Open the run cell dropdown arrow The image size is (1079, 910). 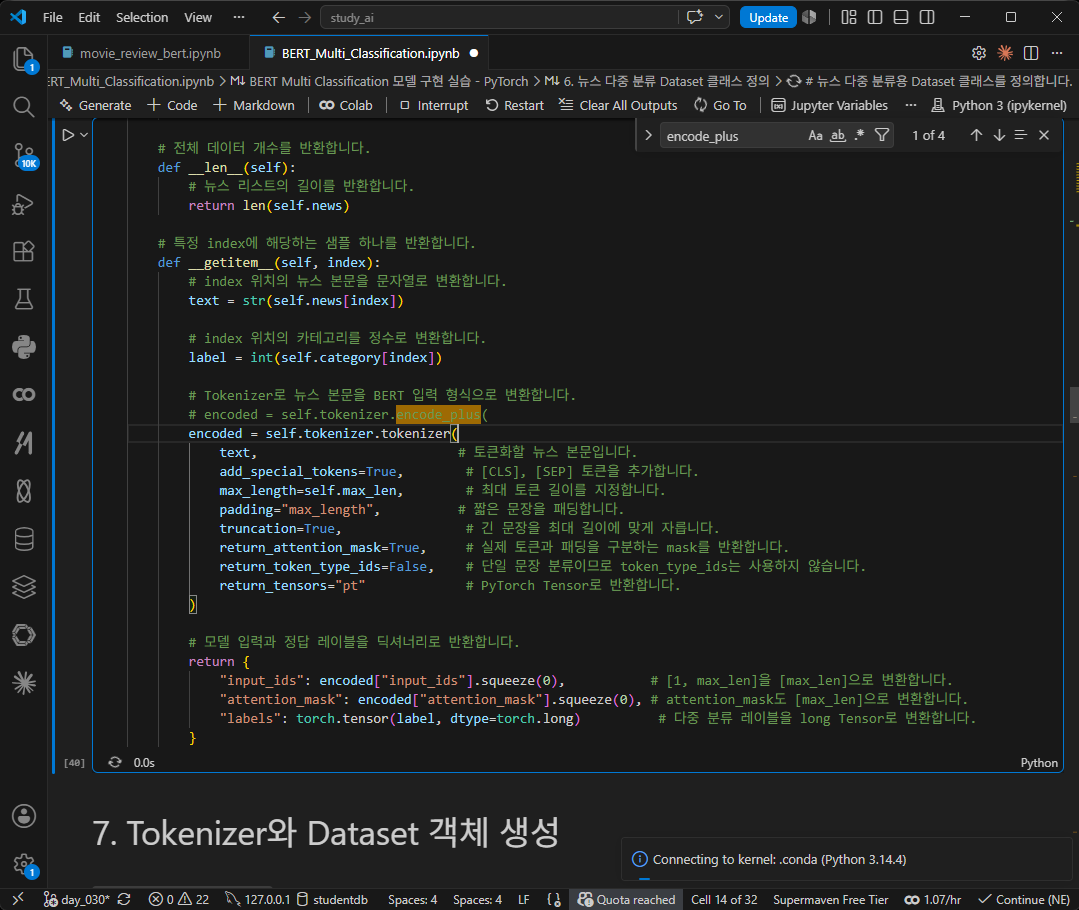point(84,135)
